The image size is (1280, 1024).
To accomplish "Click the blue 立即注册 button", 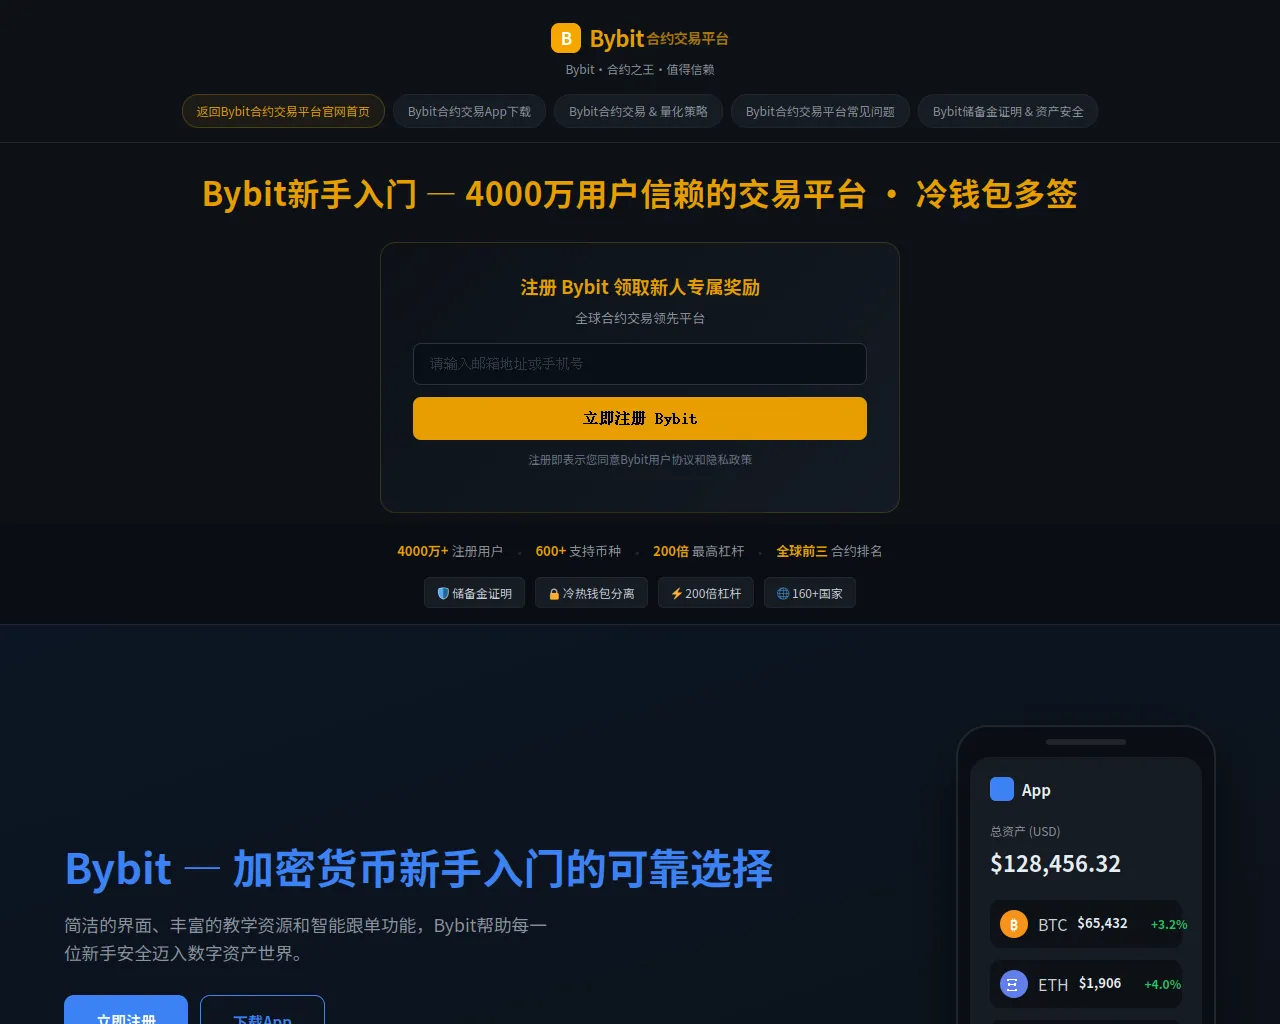I will pos(126,1010).
